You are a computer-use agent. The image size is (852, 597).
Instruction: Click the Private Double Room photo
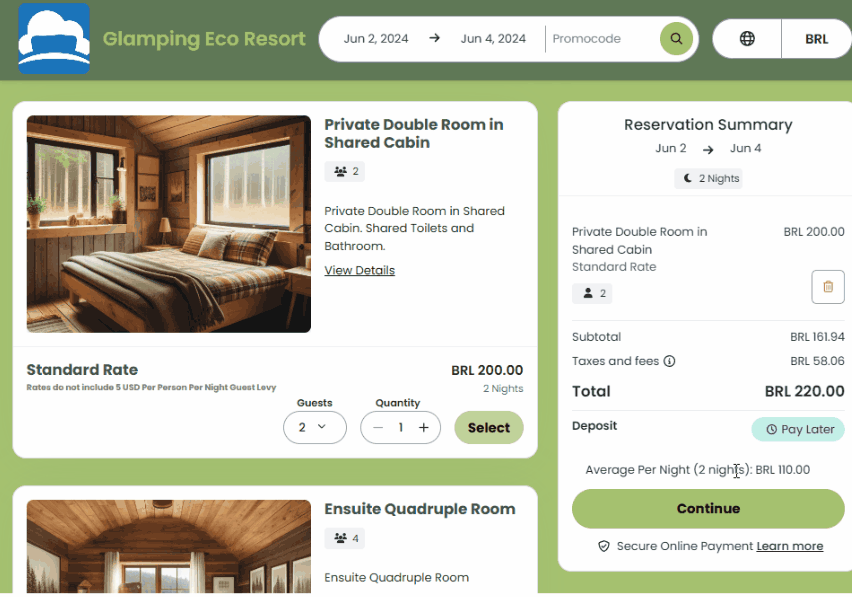[169, 224]
